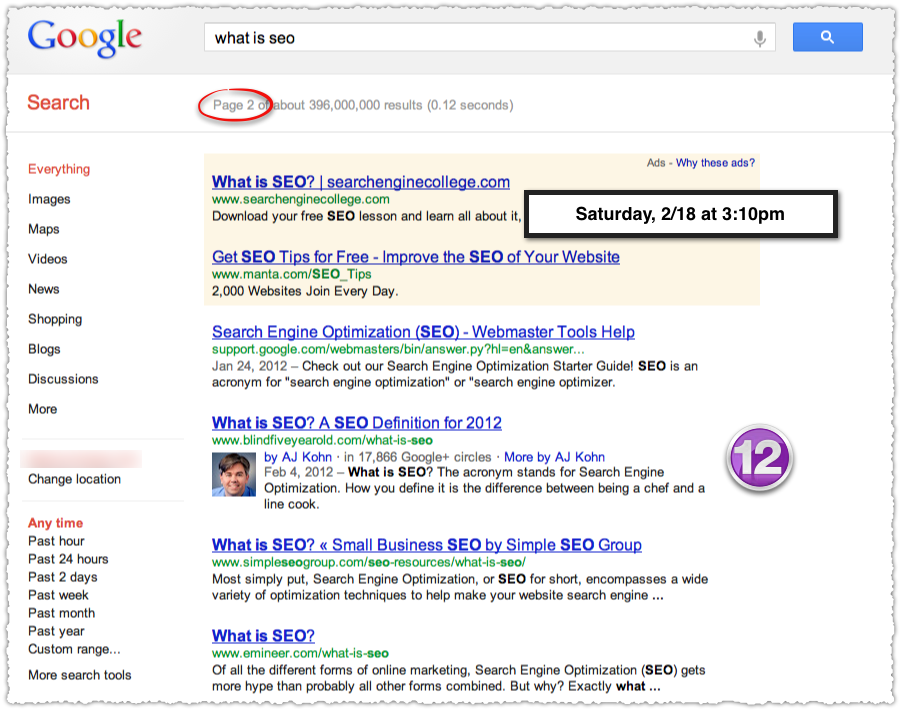This screenshot has width=900, height=710.
Task: Click the www.emineer.com/what-is-seo URL text
Action: pyautogui.click(x=300, y=653)
